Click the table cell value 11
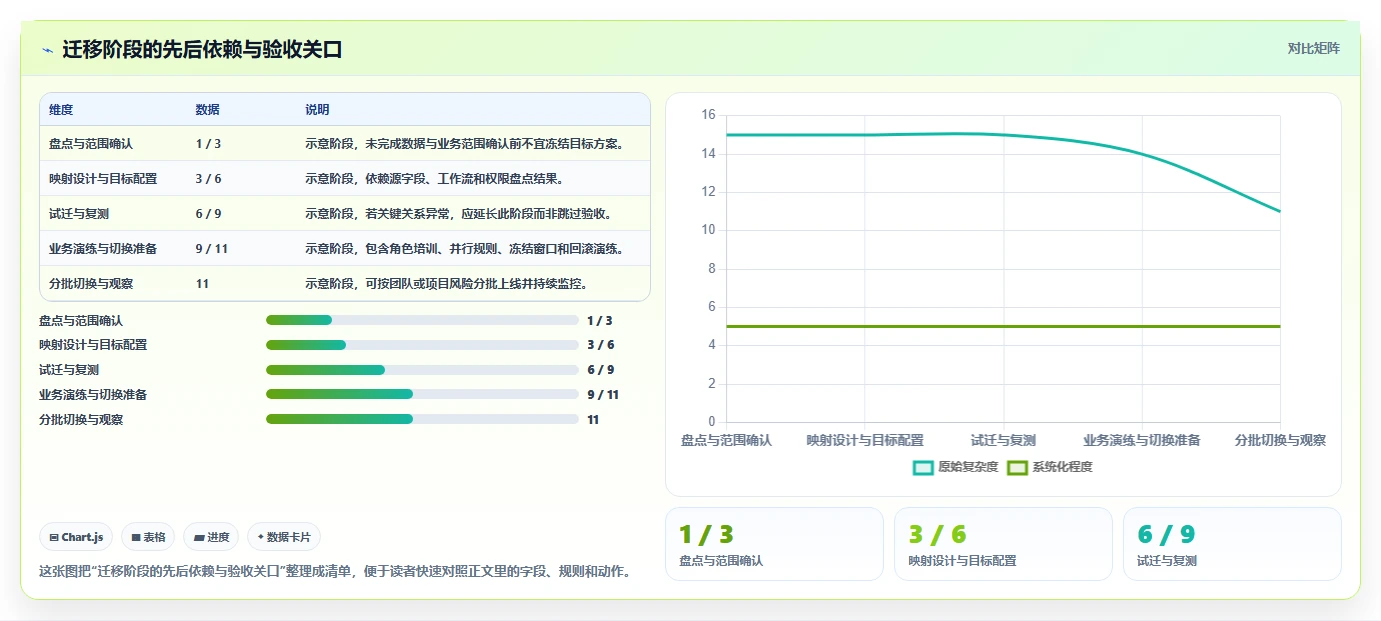 tap(202, 284)
